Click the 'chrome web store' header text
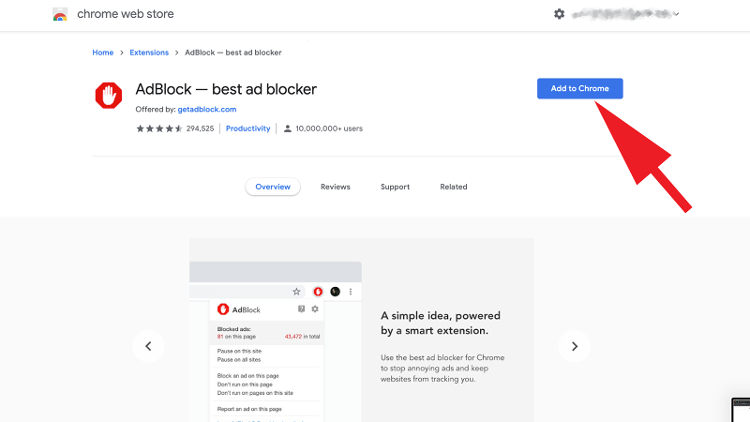The height and width of the screenshot is (422, 750). [x=125, y=14]
